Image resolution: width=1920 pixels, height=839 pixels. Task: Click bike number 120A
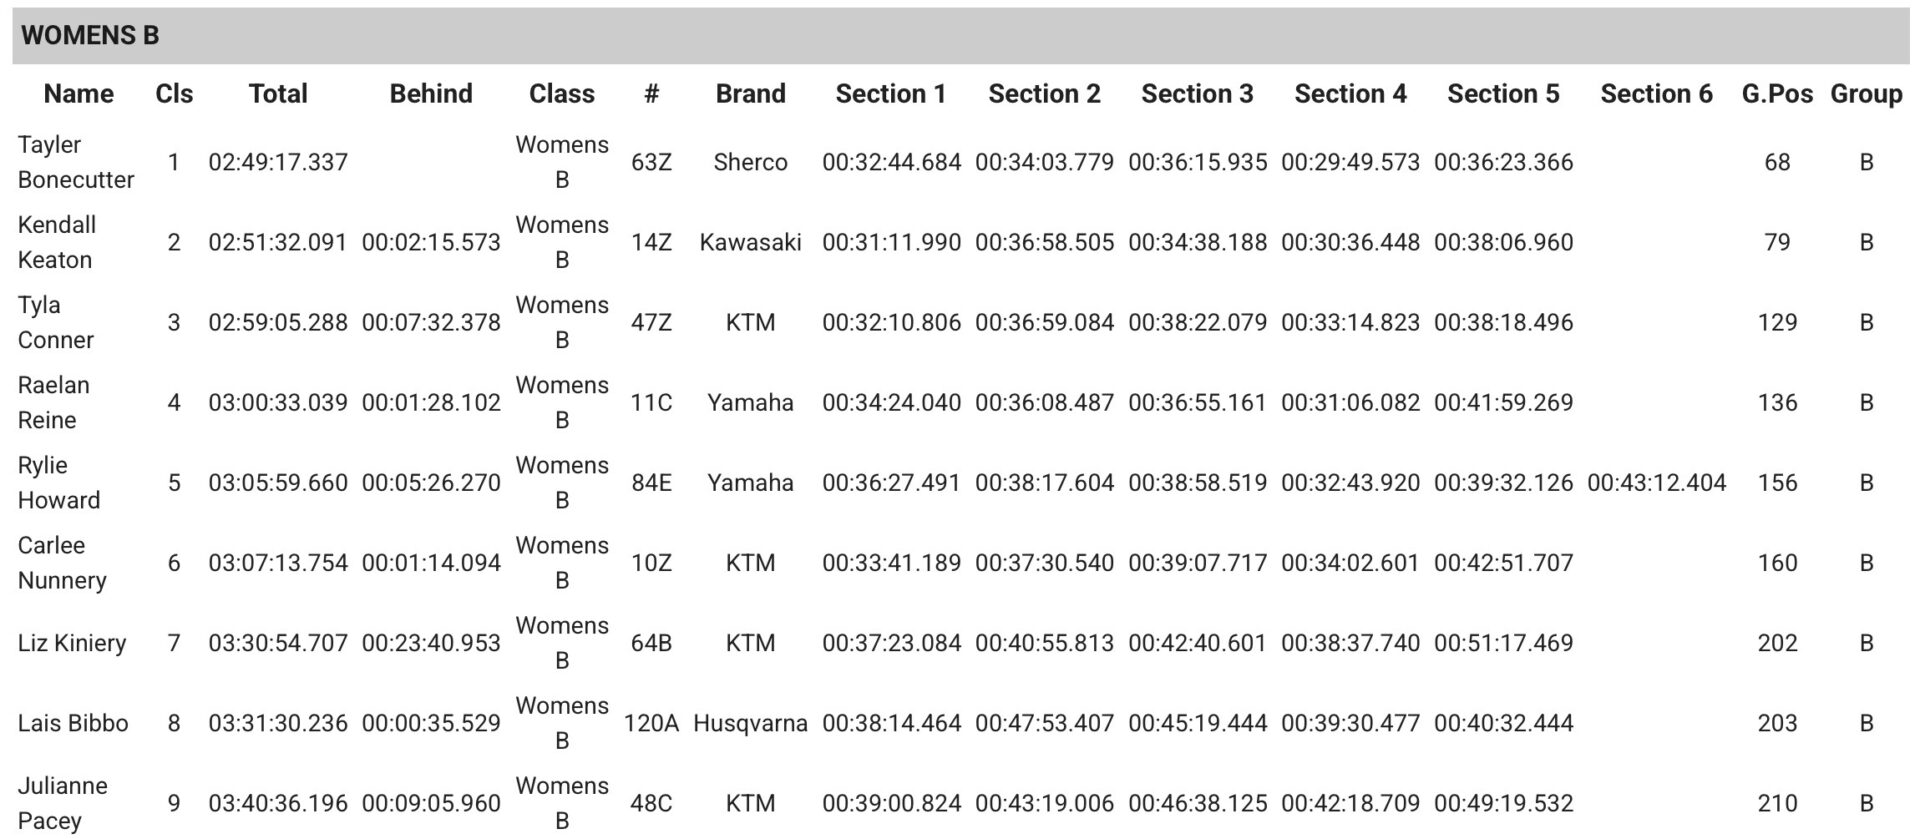click(651, 723)
